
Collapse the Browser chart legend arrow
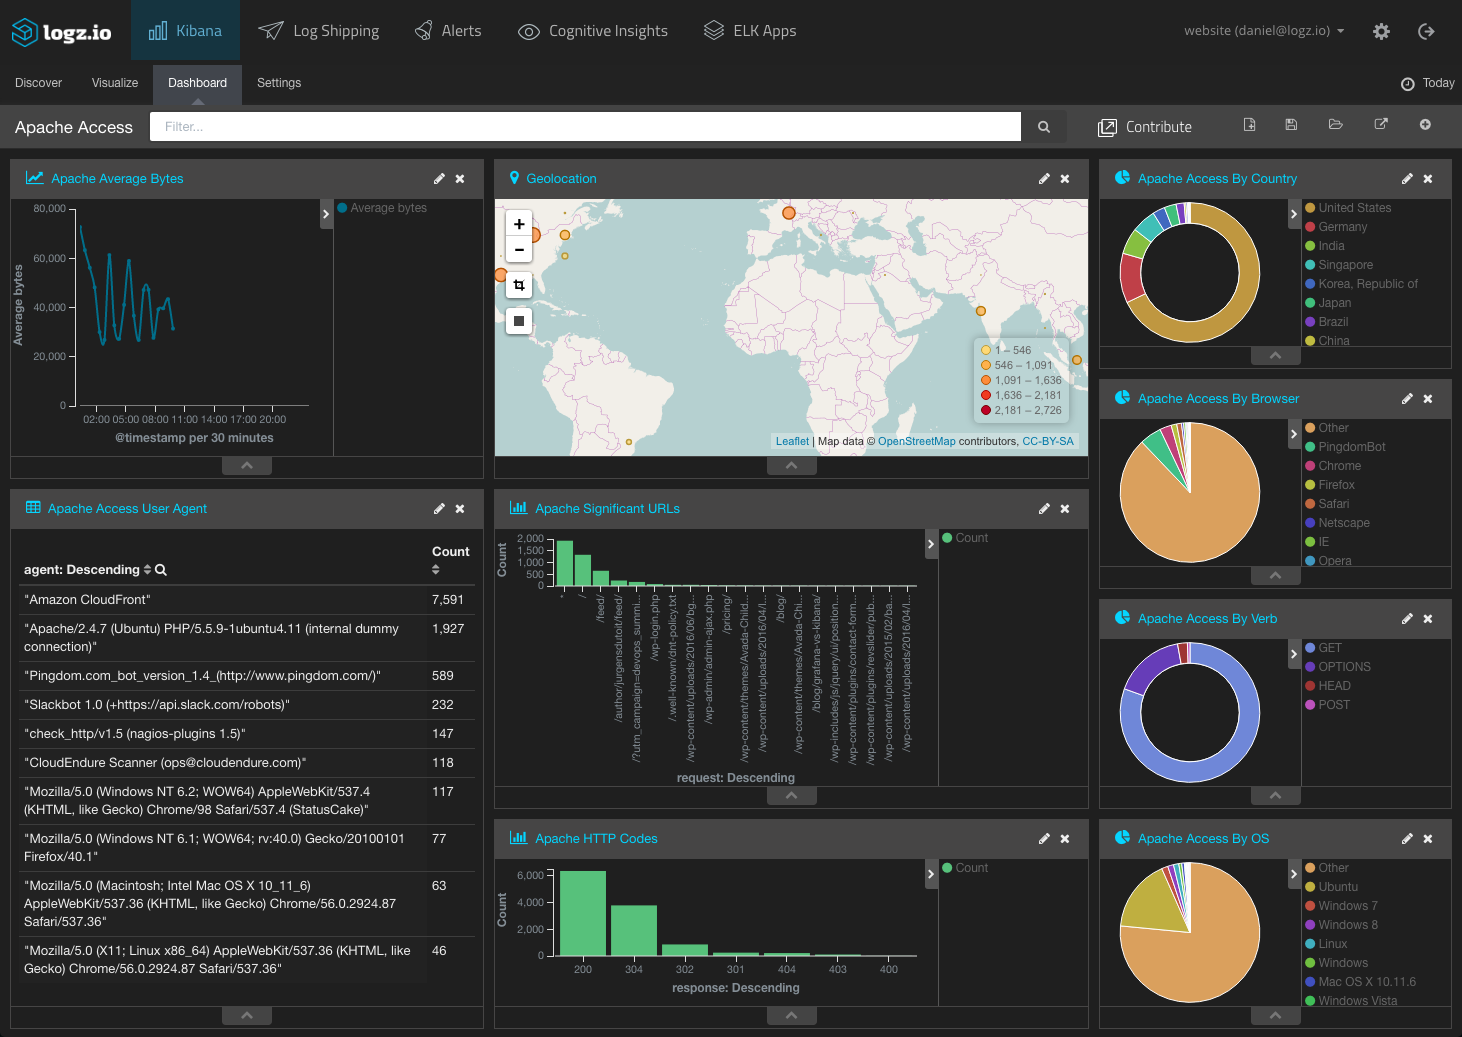click(x=1294, y=434)
